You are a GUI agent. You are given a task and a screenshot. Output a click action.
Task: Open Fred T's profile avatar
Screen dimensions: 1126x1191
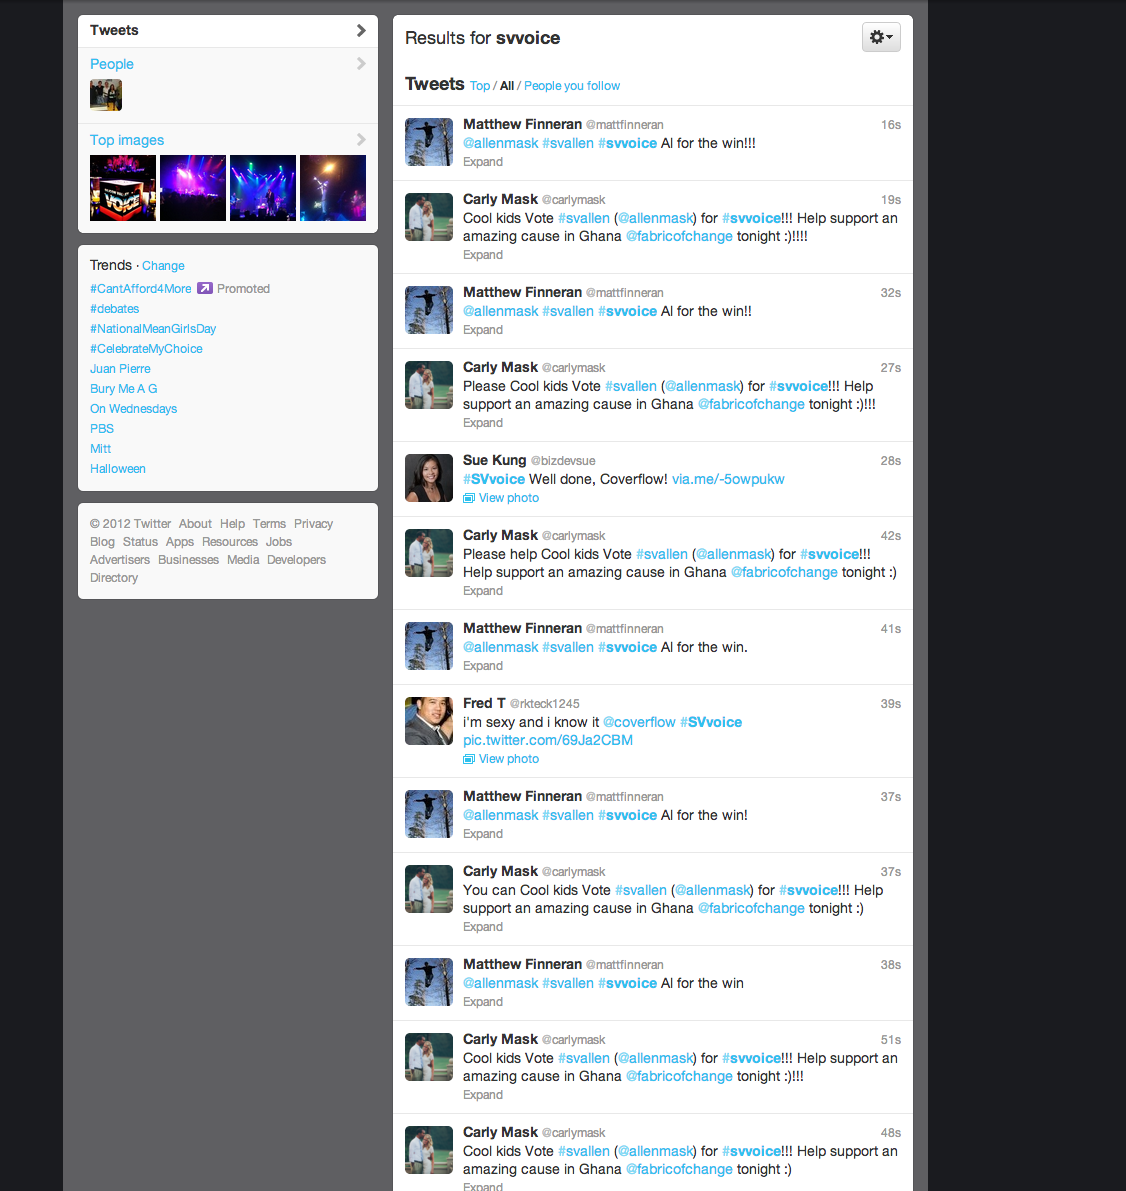click(x=429, y=721)
